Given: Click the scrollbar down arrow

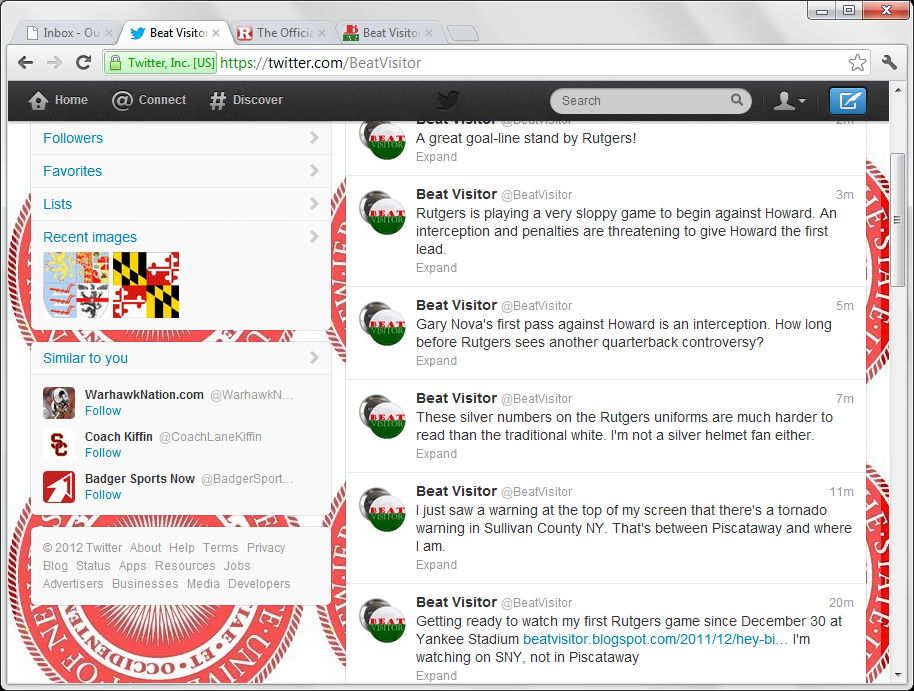Looking at the screenshot, I should pyautogui.click(x=898, y=675).
